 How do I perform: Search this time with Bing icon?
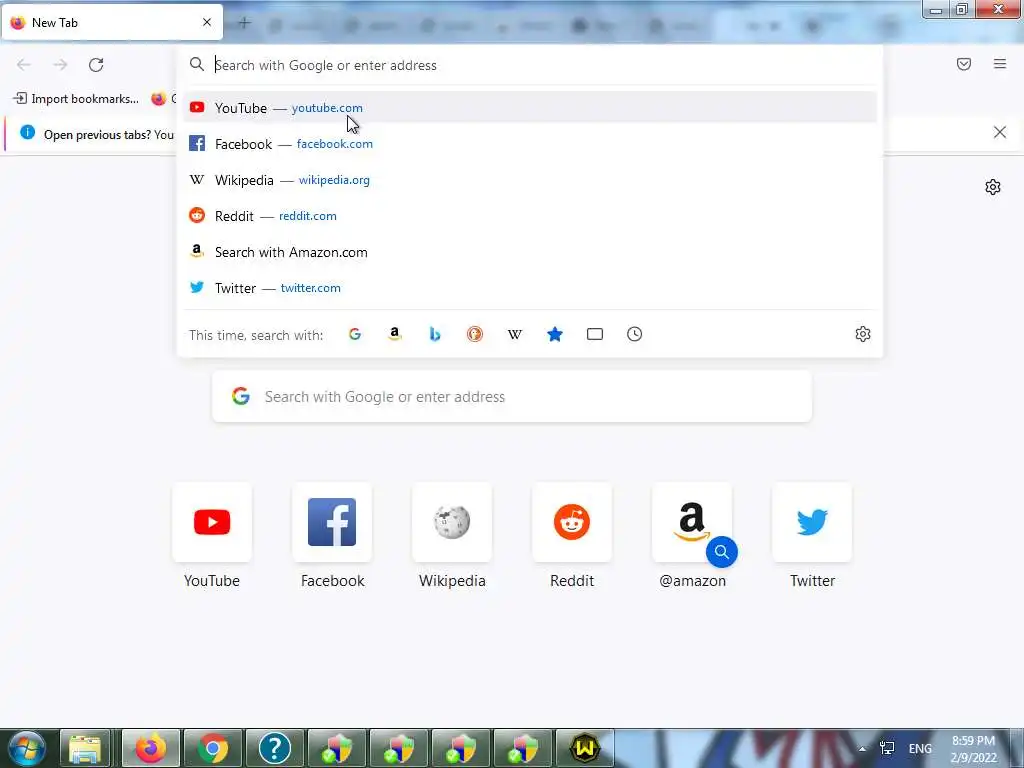click(x=435, y=334)
